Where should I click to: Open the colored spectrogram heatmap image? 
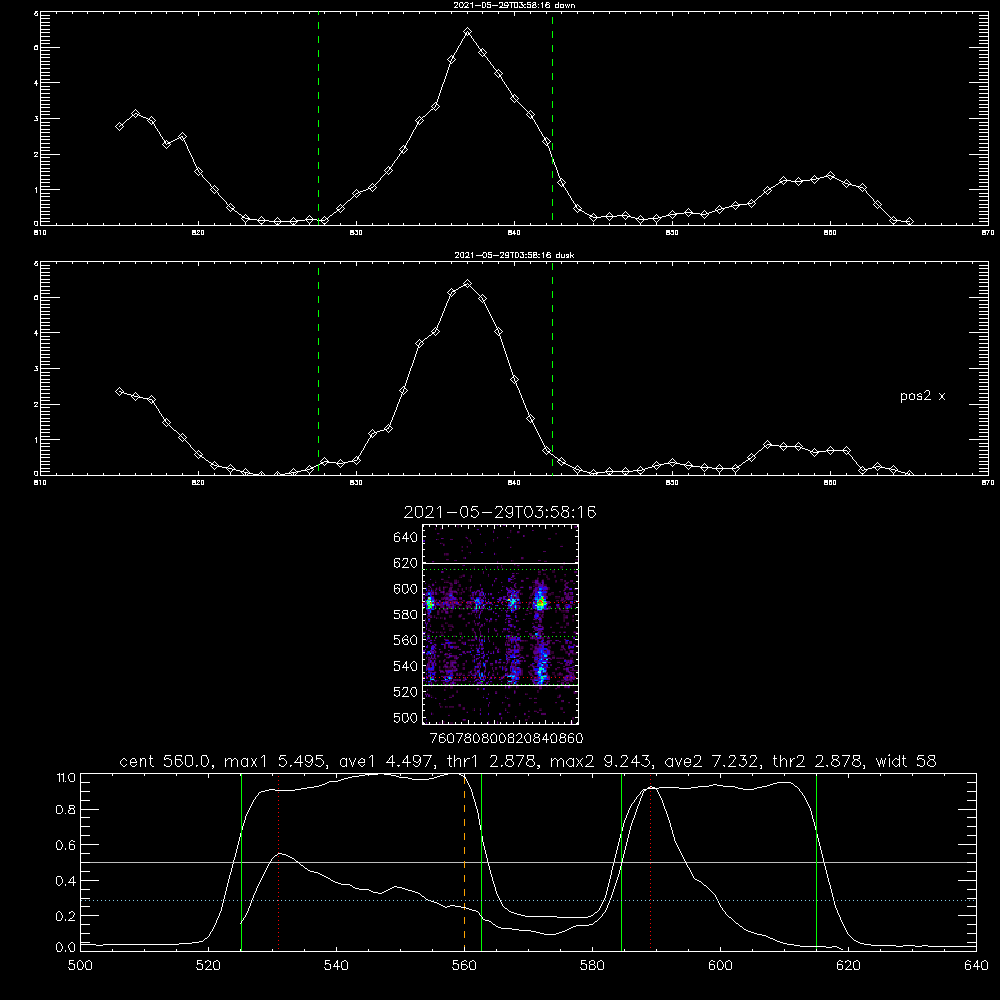point(500,624)
